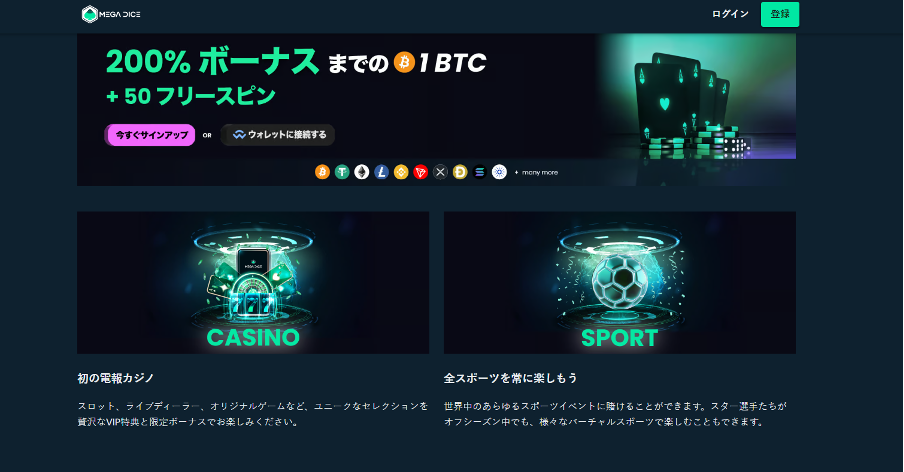Click the 全スポーツを常に楽しもう heading

click(x=510, y=378)
